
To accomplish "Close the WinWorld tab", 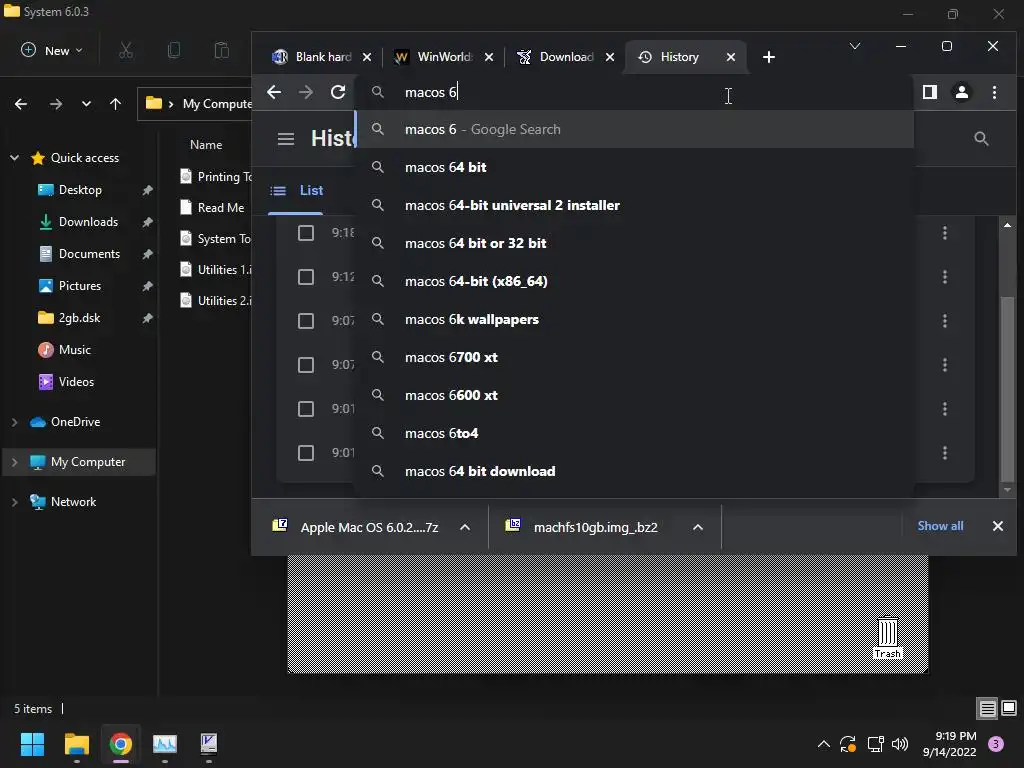I will 488,57.
